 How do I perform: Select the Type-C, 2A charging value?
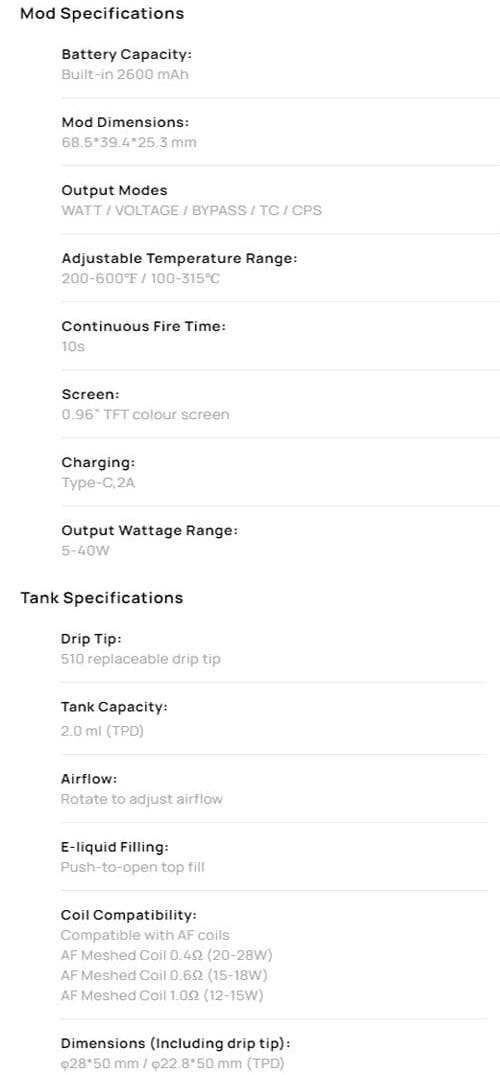click(x=98, y=483)
